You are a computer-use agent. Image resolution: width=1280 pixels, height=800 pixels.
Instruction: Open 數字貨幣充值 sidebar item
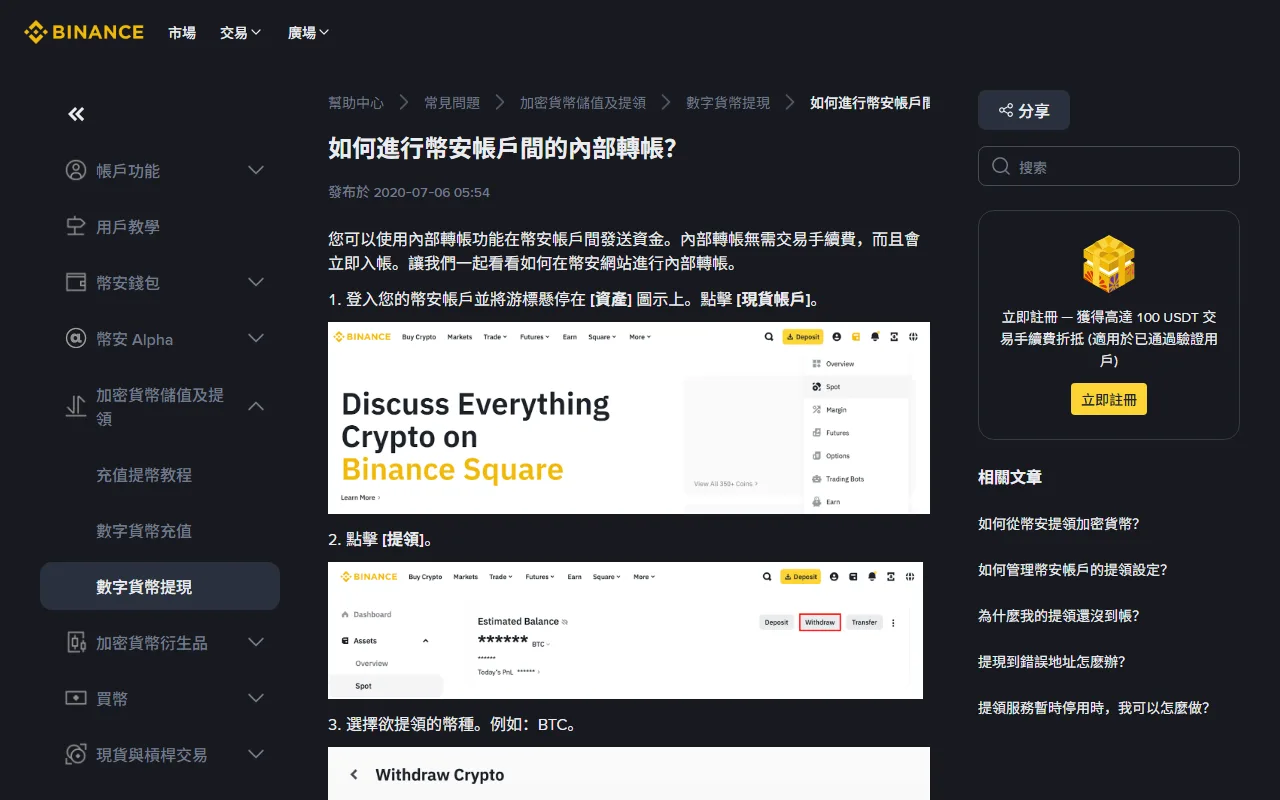tap(144, 531)
